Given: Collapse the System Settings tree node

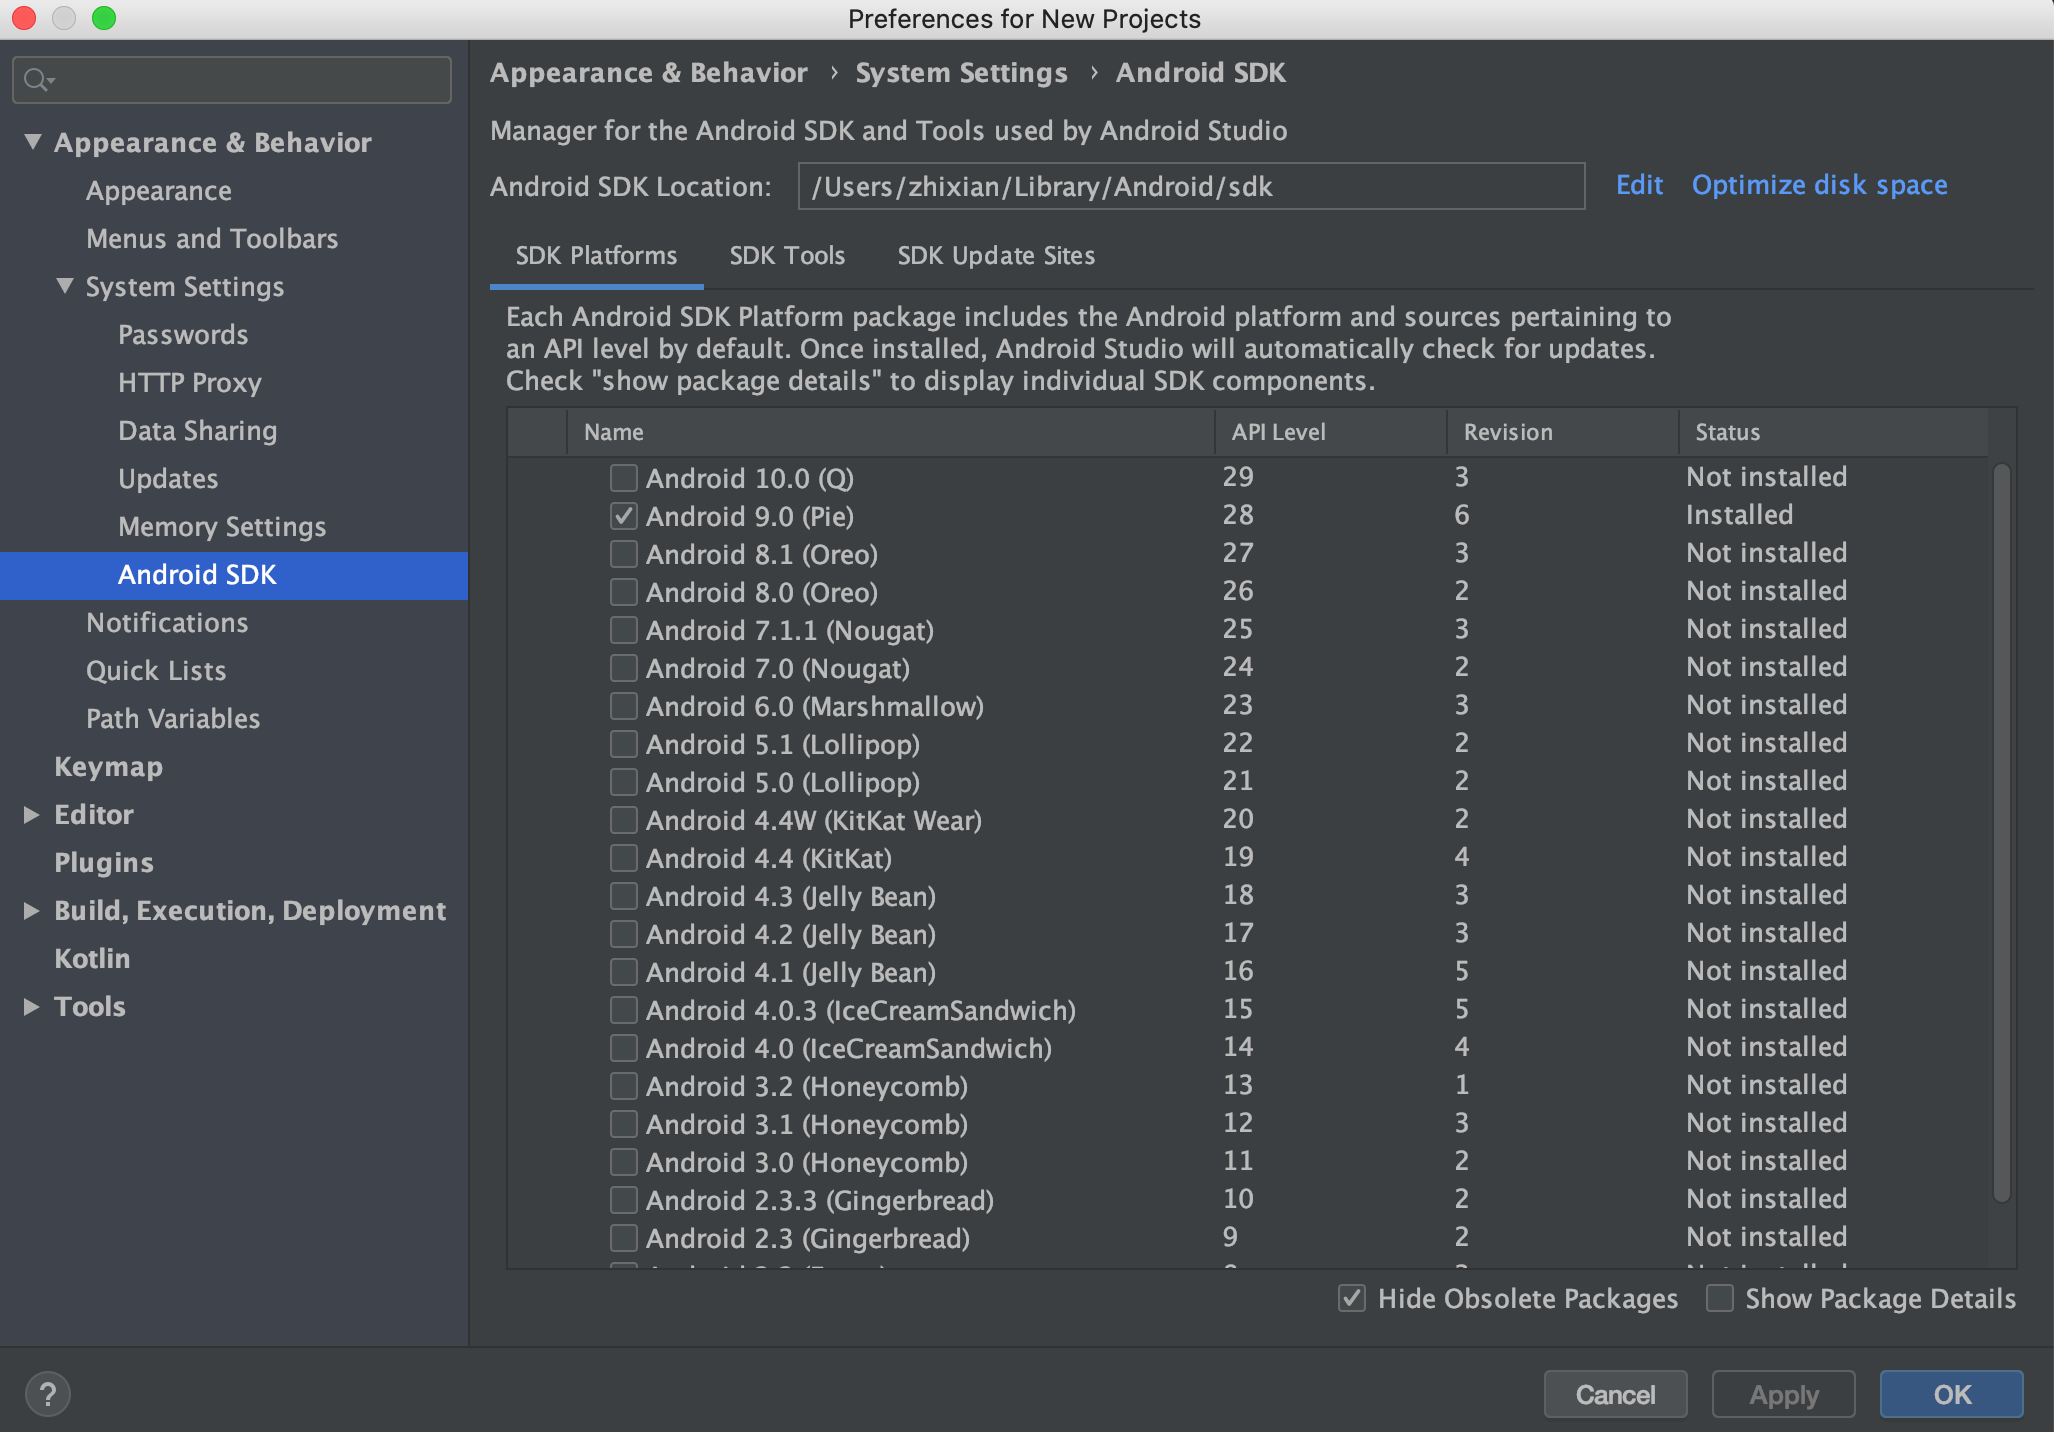Looking at the screenshot, I should (x=65, y=286).
